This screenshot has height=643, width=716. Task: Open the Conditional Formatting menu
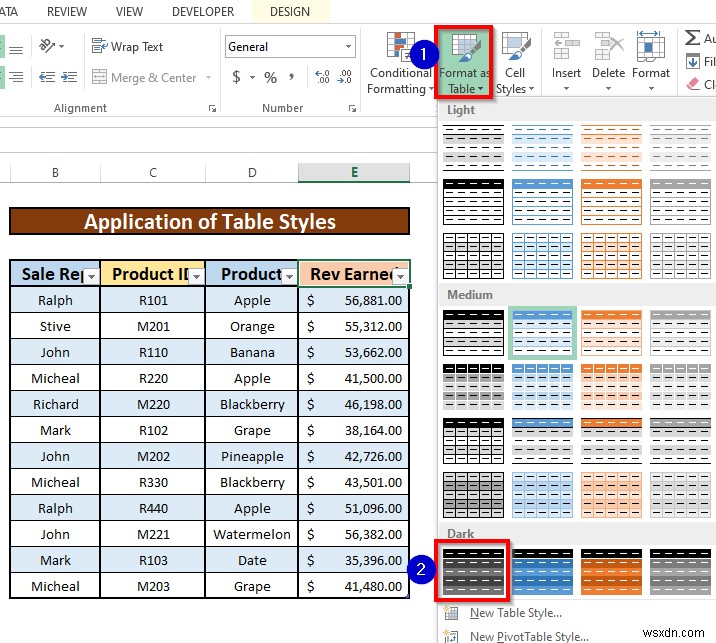(400, 63)
